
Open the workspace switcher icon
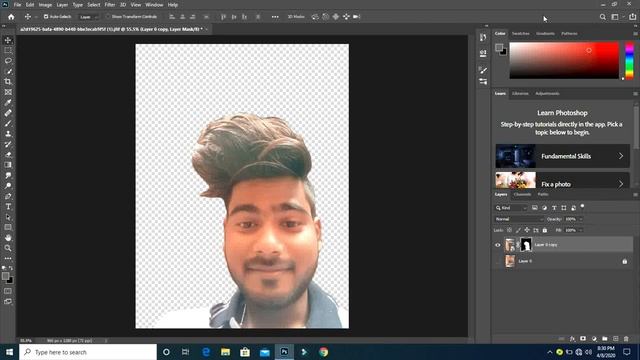point(615,17)
